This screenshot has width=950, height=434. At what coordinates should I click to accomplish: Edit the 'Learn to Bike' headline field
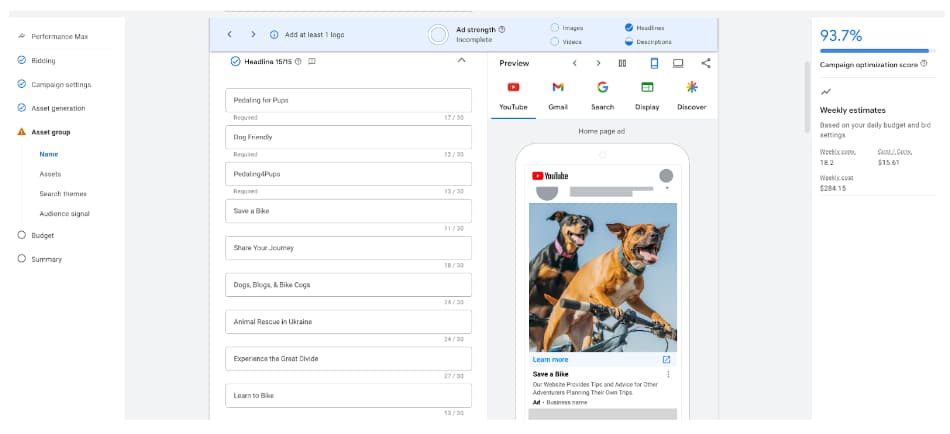pyautogui.click(x=348, y=395)
